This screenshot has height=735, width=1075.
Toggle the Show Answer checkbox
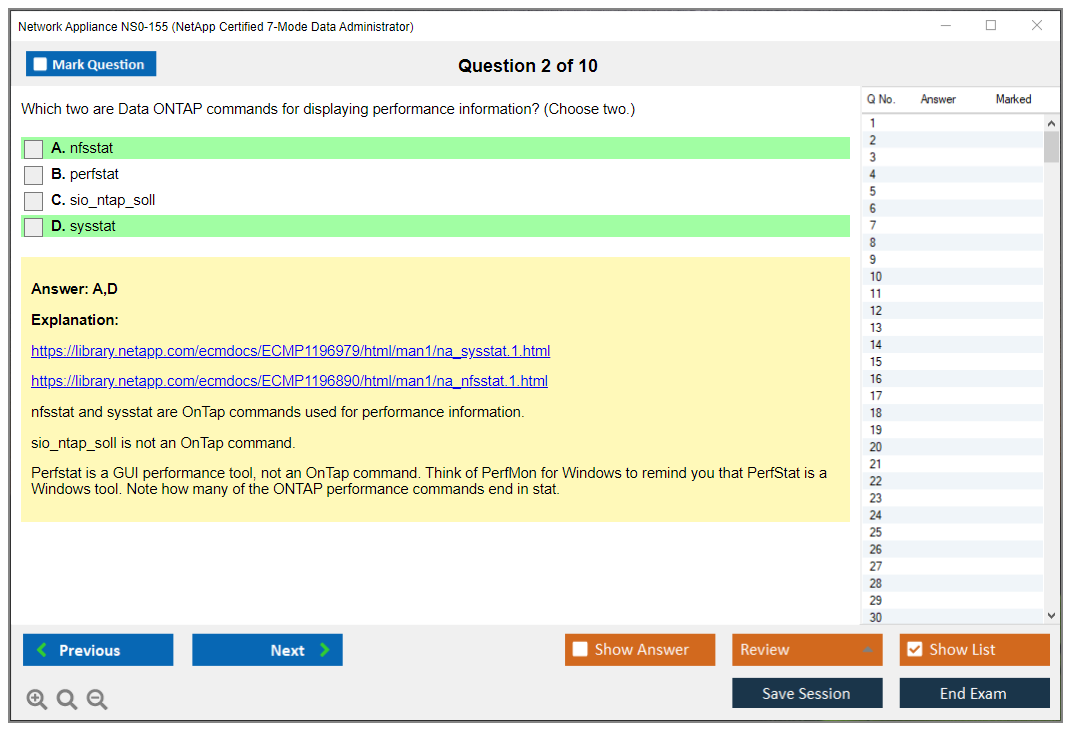click(580, 650)
